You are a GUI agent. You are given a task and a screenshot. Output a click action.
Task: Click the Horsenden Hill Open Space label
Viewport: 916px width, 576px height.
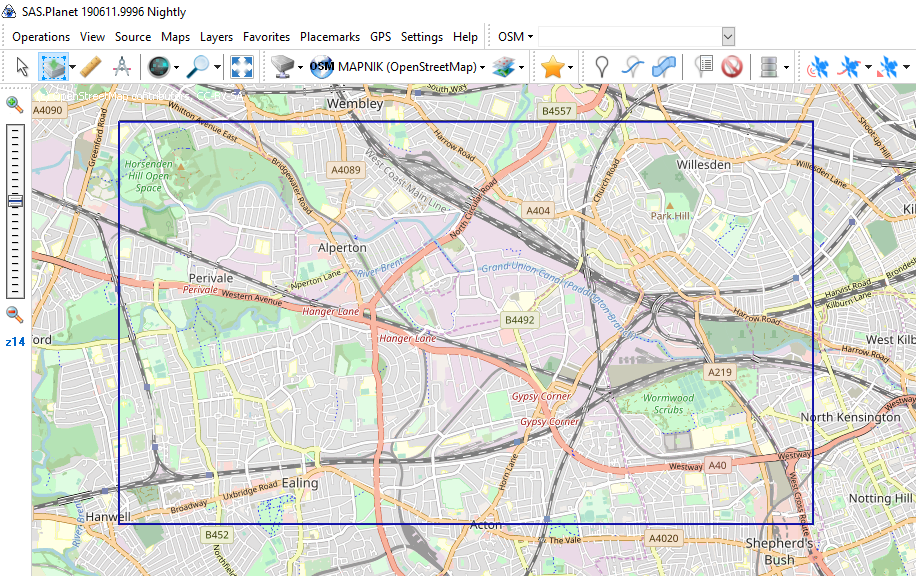click(x=148, y=176)
